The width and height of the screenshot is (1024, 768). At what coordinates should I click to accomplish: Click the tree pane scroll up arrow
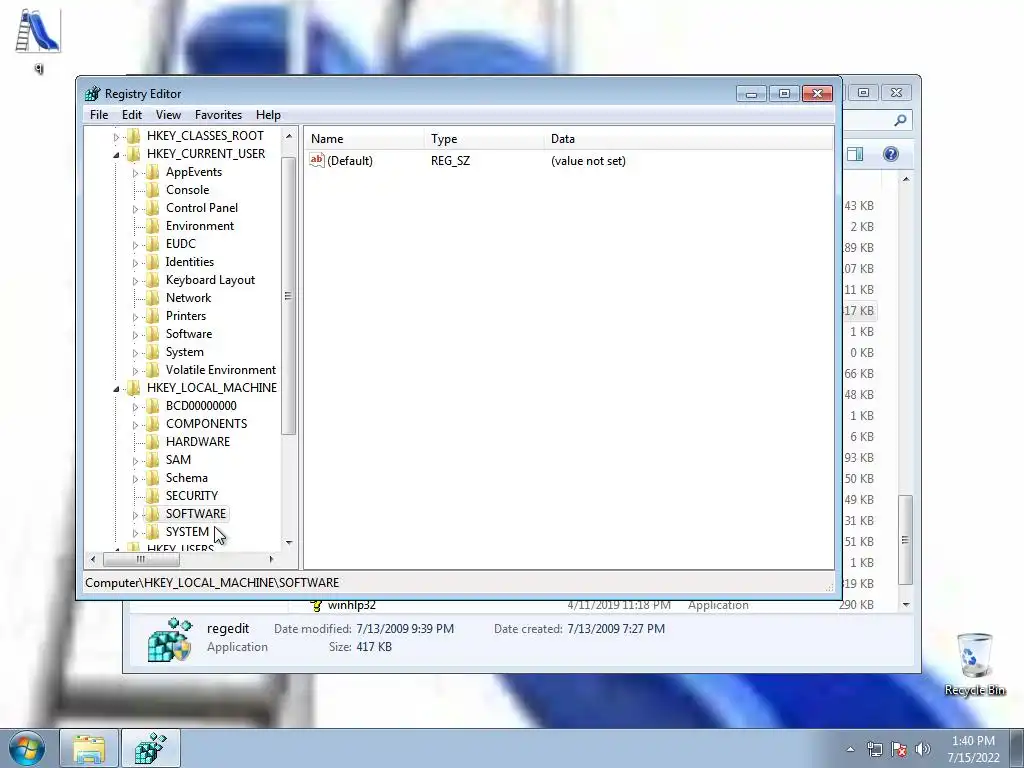pos(289,136)
